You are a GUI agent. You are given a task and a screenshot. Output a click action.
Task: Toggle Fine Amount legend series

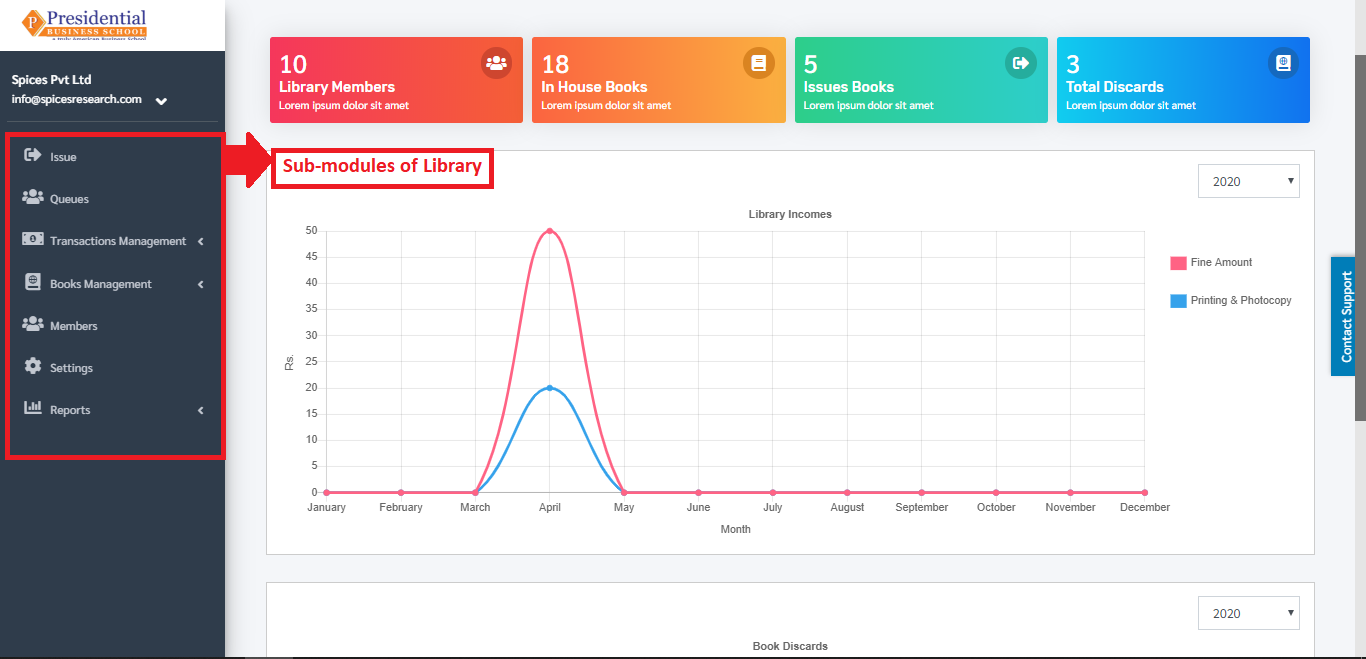tap(1211, 262)
